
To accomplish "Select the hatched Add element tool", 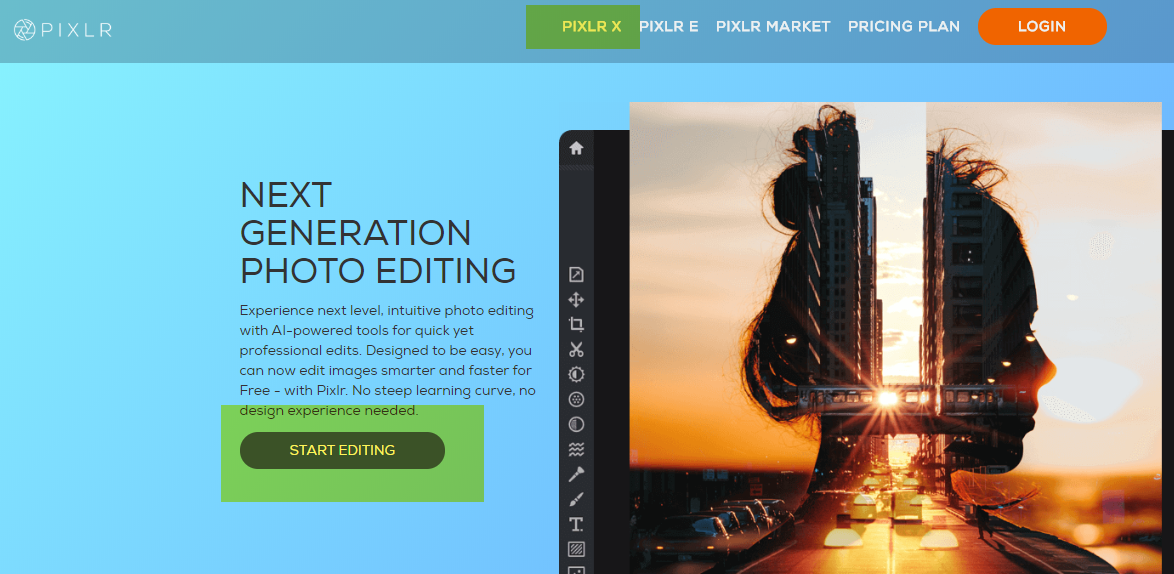I will (576, 549).
